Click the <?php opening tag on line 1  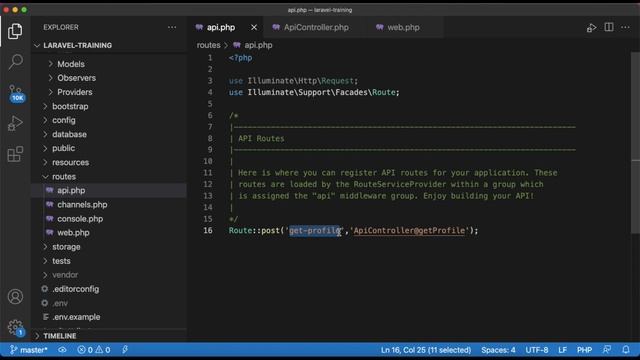(x=240, y=58)
